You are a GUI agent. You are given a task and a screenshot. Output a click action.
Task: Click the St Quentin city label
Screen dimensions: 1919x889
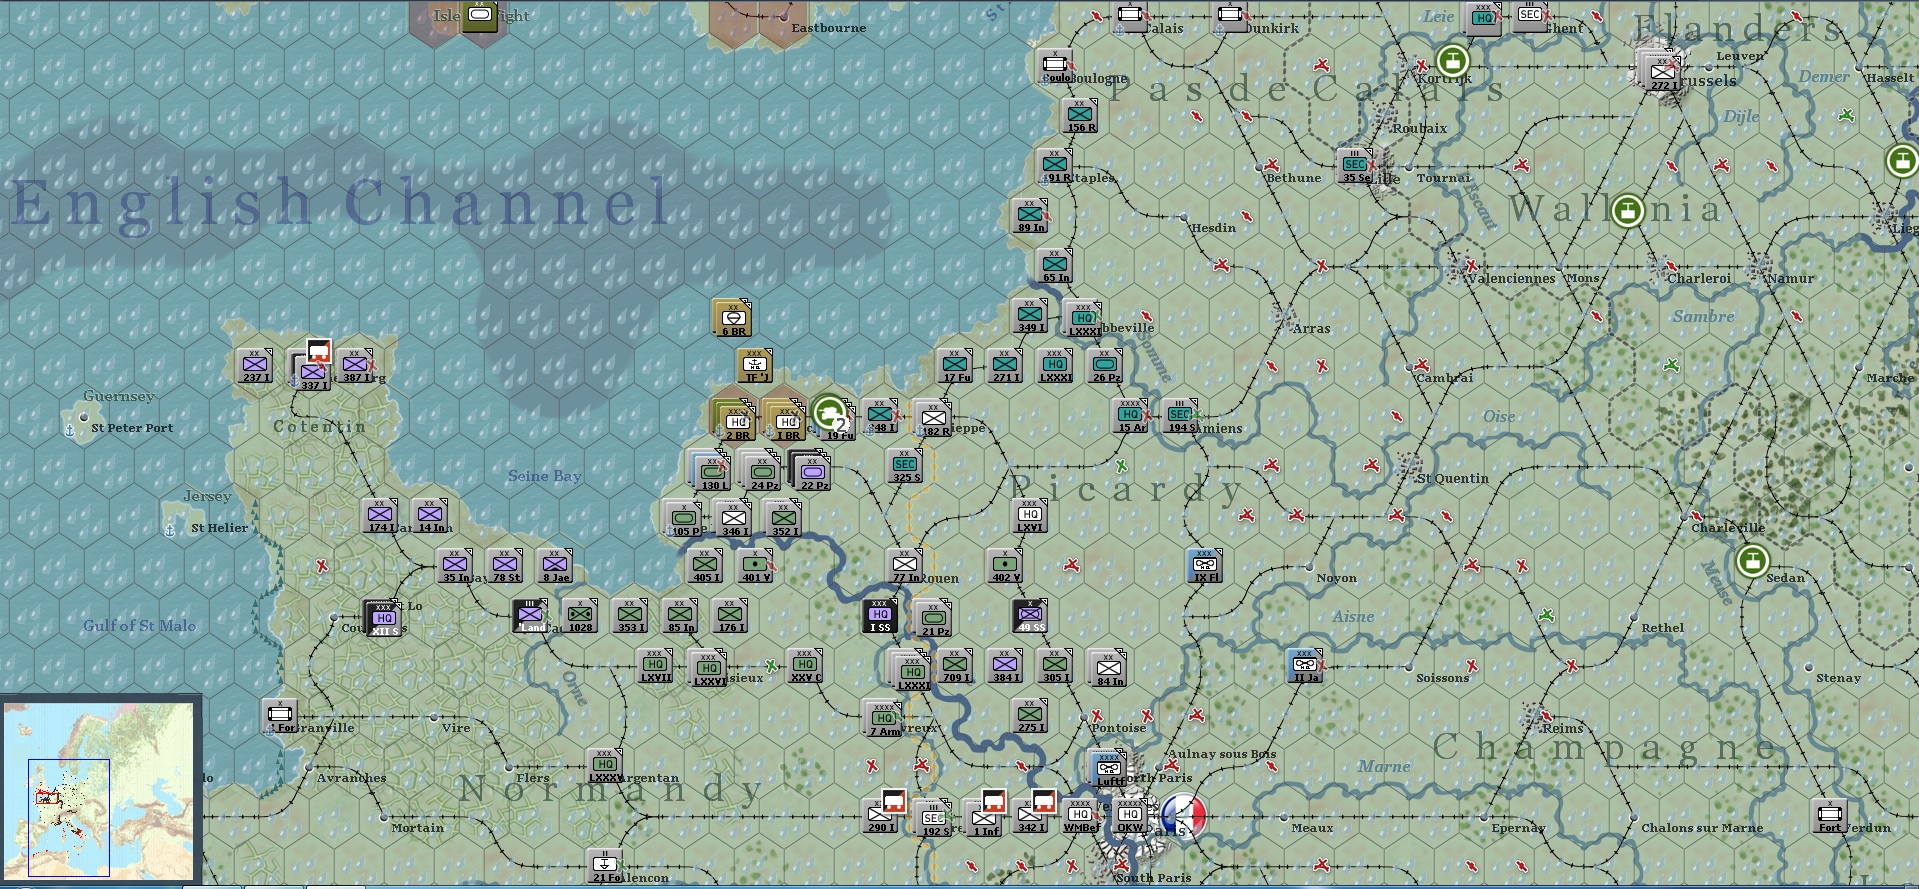(1453, 478)
